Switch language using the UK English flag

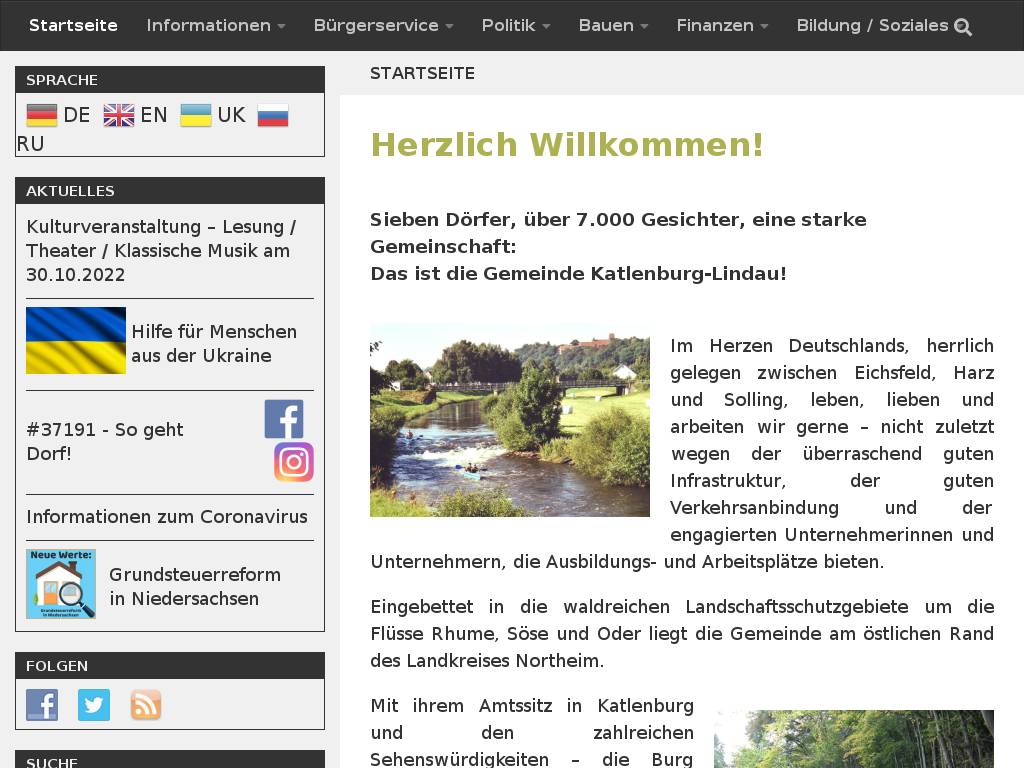[119, 115]
